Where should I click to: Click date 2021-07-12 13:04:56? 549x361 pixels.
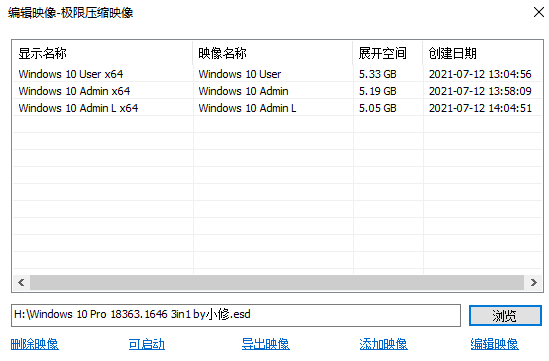coord(480,74)
